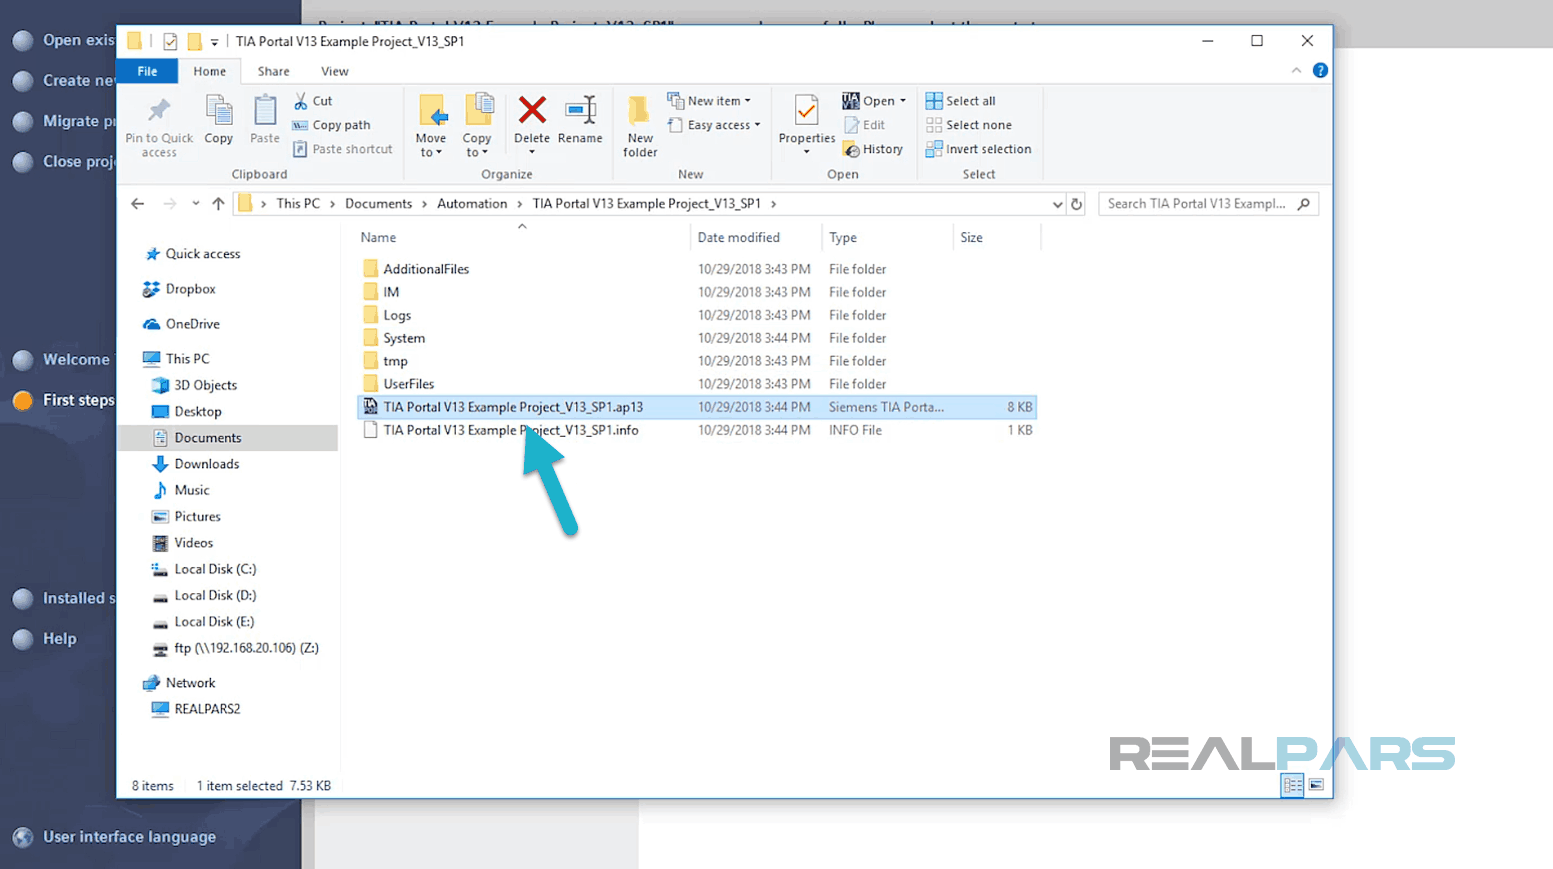
Task: Click Dropbox in navigation pane
Action: coord(190,289)
